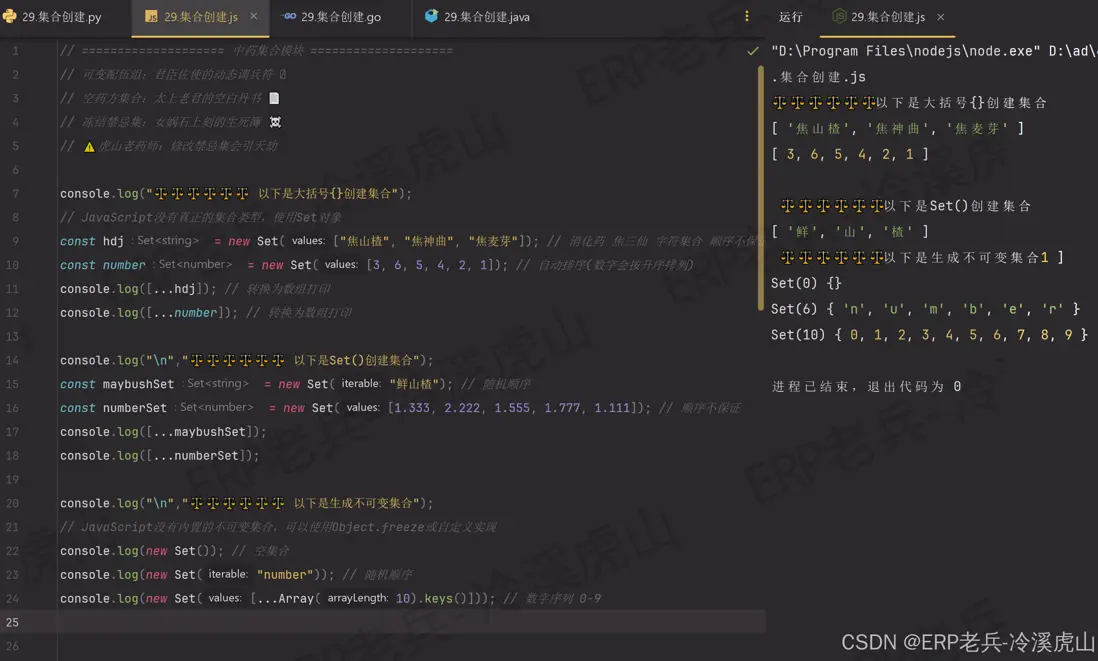The image size is (1098, 661).
Task: Click the JS file icon on editor tab
Action: tap(151, 17)
